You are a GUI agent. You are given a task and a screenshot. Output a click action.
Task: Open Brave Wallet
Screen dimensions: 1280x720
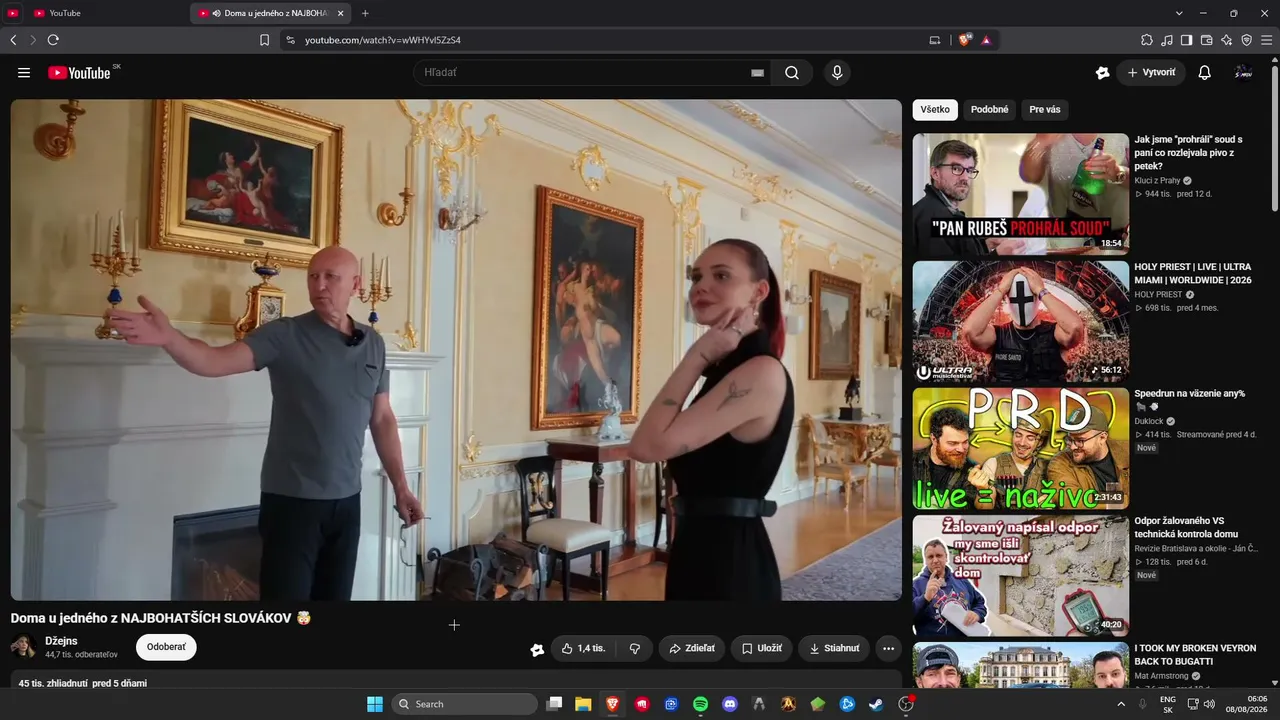point(1206,40)
